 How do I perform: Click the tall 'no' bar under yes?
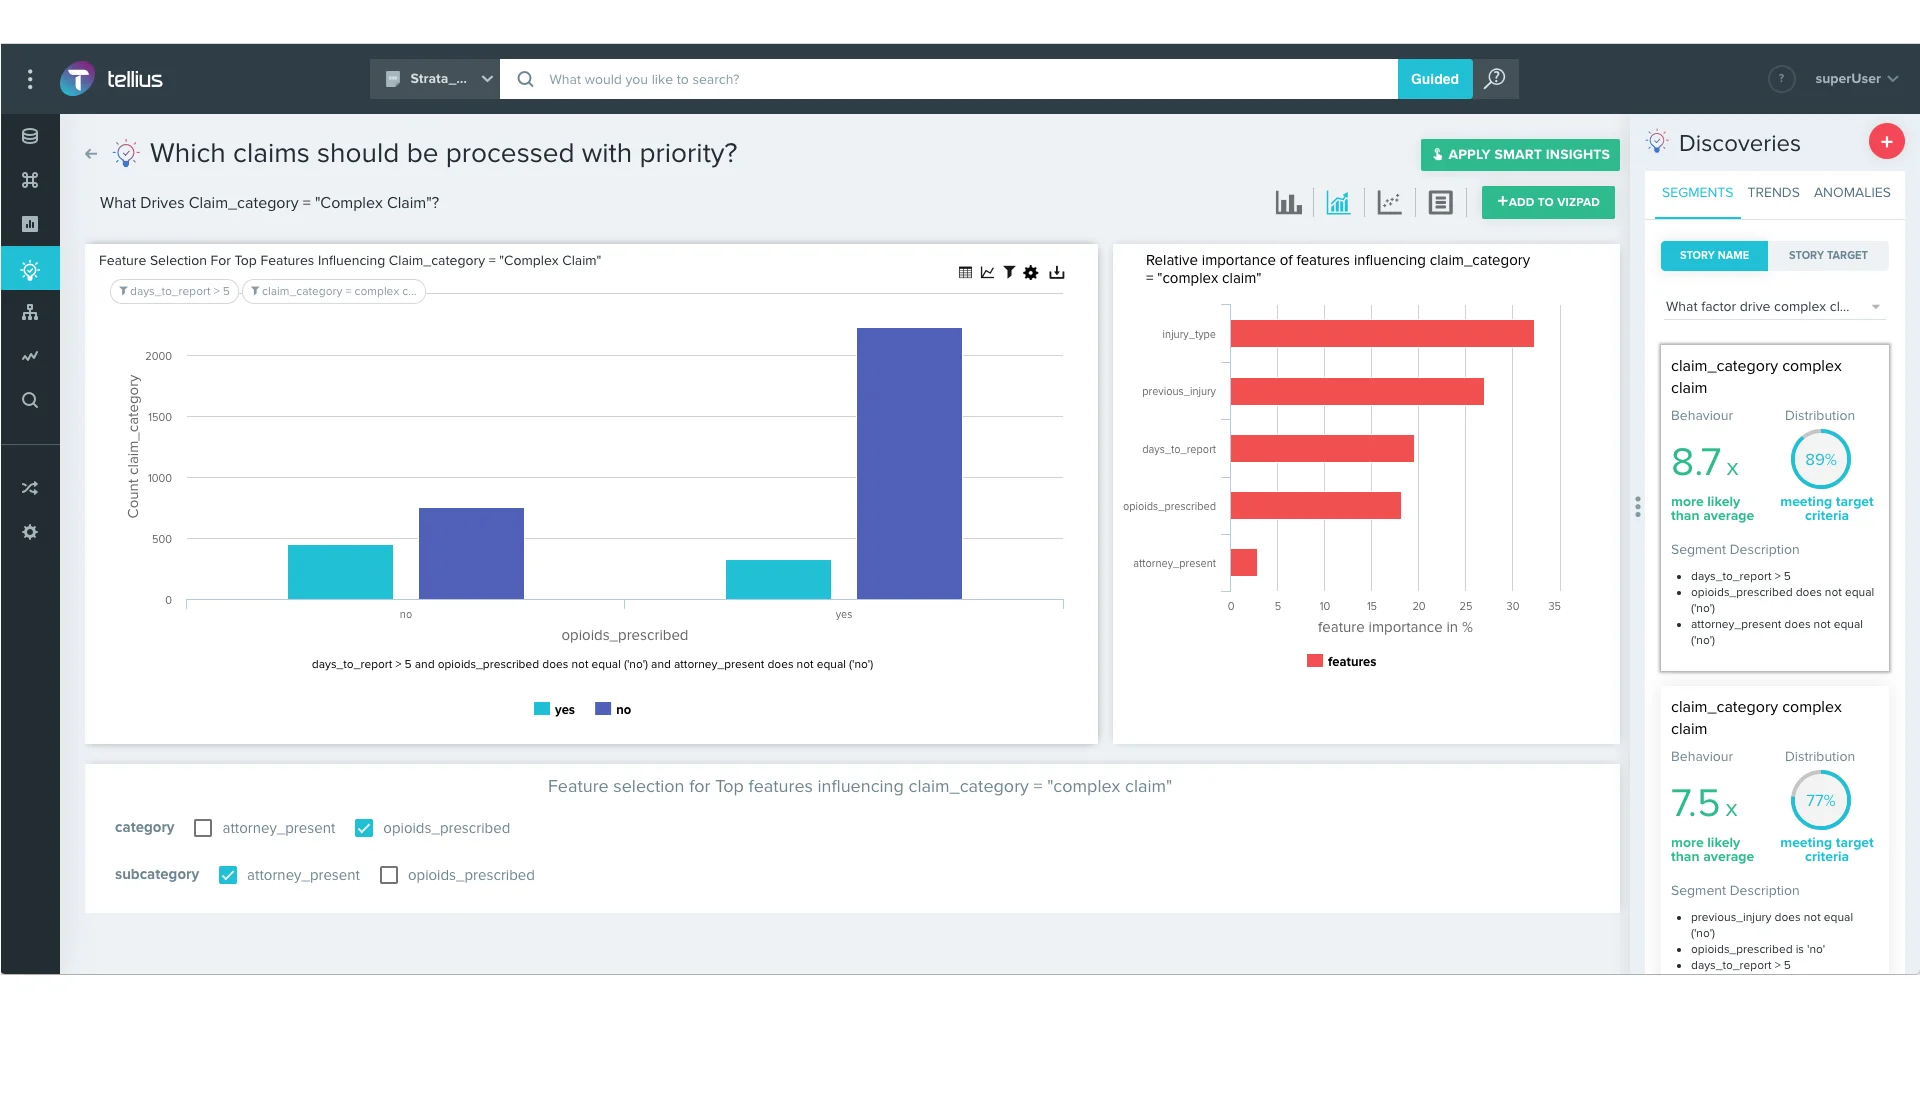pyautogui.click(x=909, y=464)
